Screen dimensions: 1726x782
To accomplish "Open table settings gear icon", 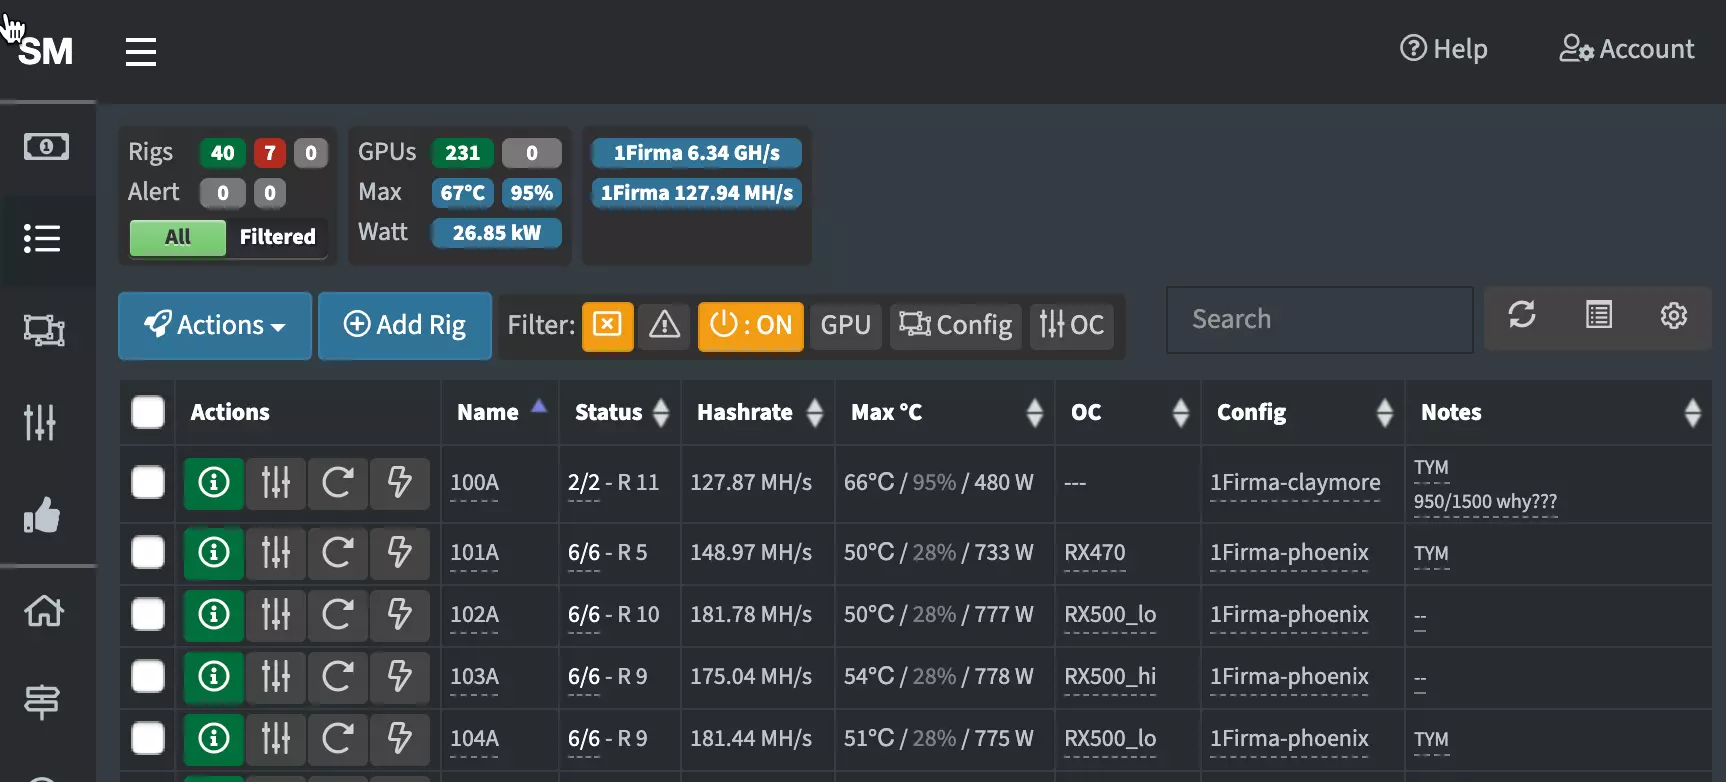I will point(1674,315).
